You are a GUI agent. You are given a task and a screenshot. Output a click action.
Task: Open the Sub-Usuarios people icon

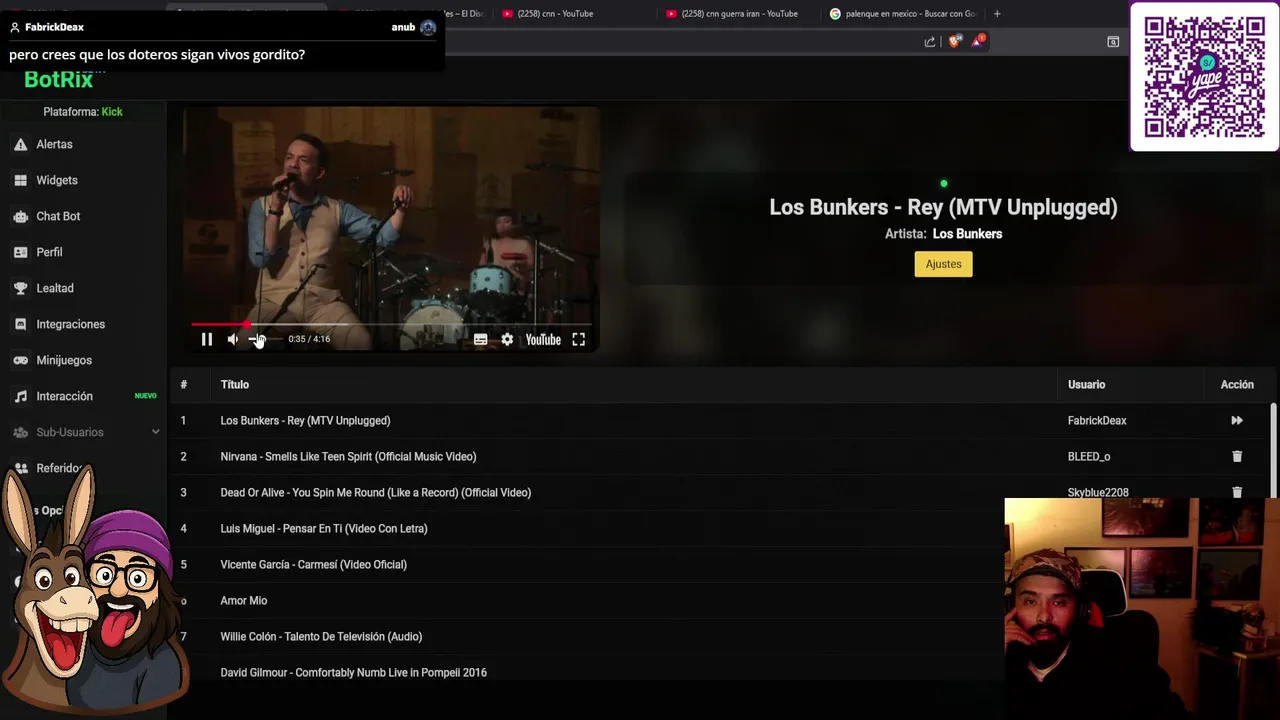(20, 432)
